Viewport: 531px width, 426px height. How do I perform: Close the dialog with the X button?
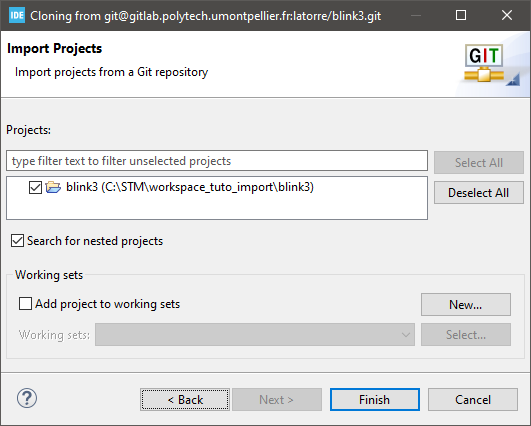[507, 15]
